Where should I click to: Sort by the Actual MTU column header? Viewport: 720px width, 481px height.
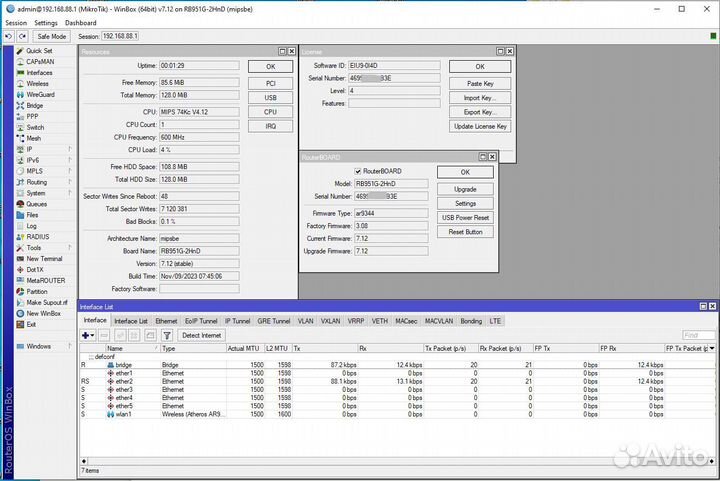tap(245, 348)
